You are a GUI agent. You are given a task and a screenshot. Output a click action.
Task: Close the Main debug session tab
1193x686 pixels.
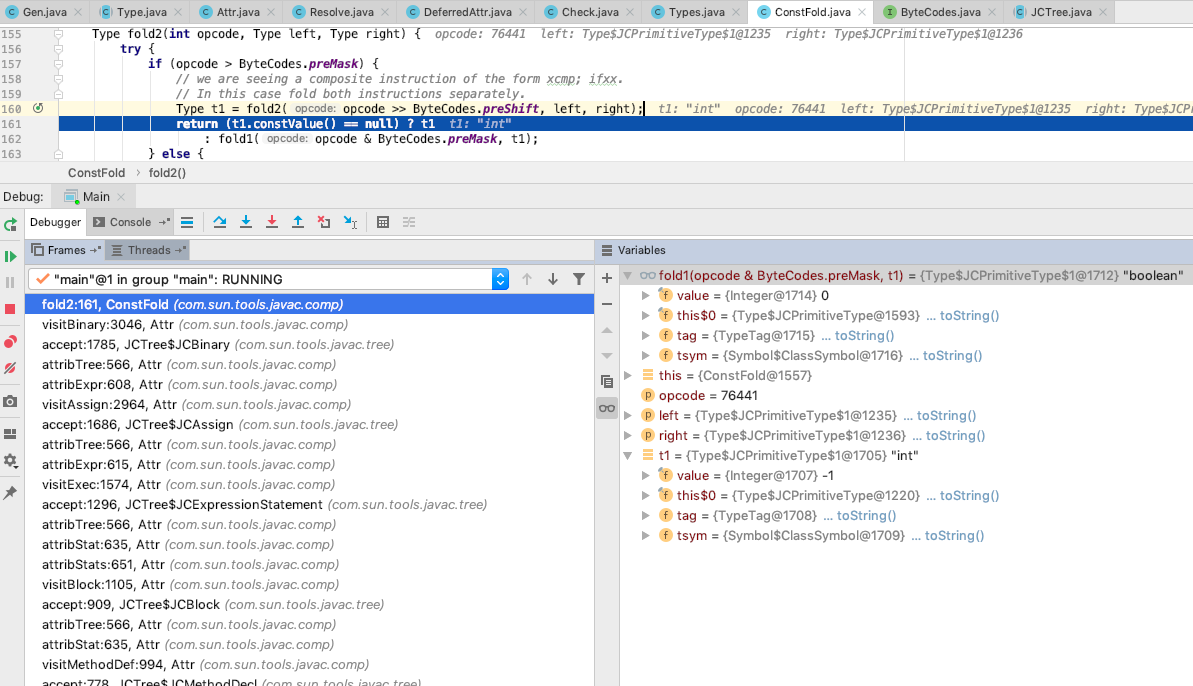(x=121, y=196)
